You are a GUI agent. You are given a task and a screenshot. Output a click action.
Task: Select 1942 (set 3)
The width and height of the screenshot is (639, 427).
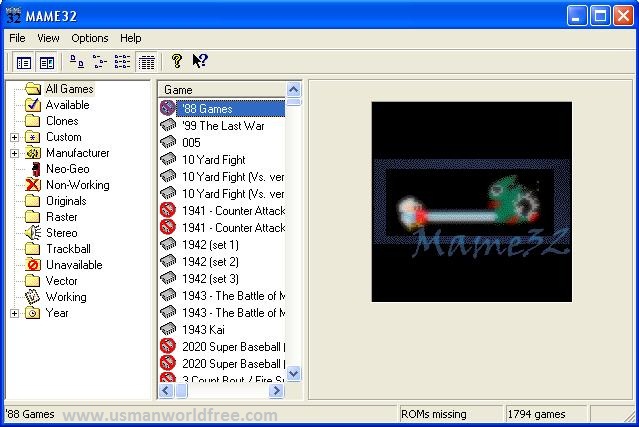[x=210, y=279]
